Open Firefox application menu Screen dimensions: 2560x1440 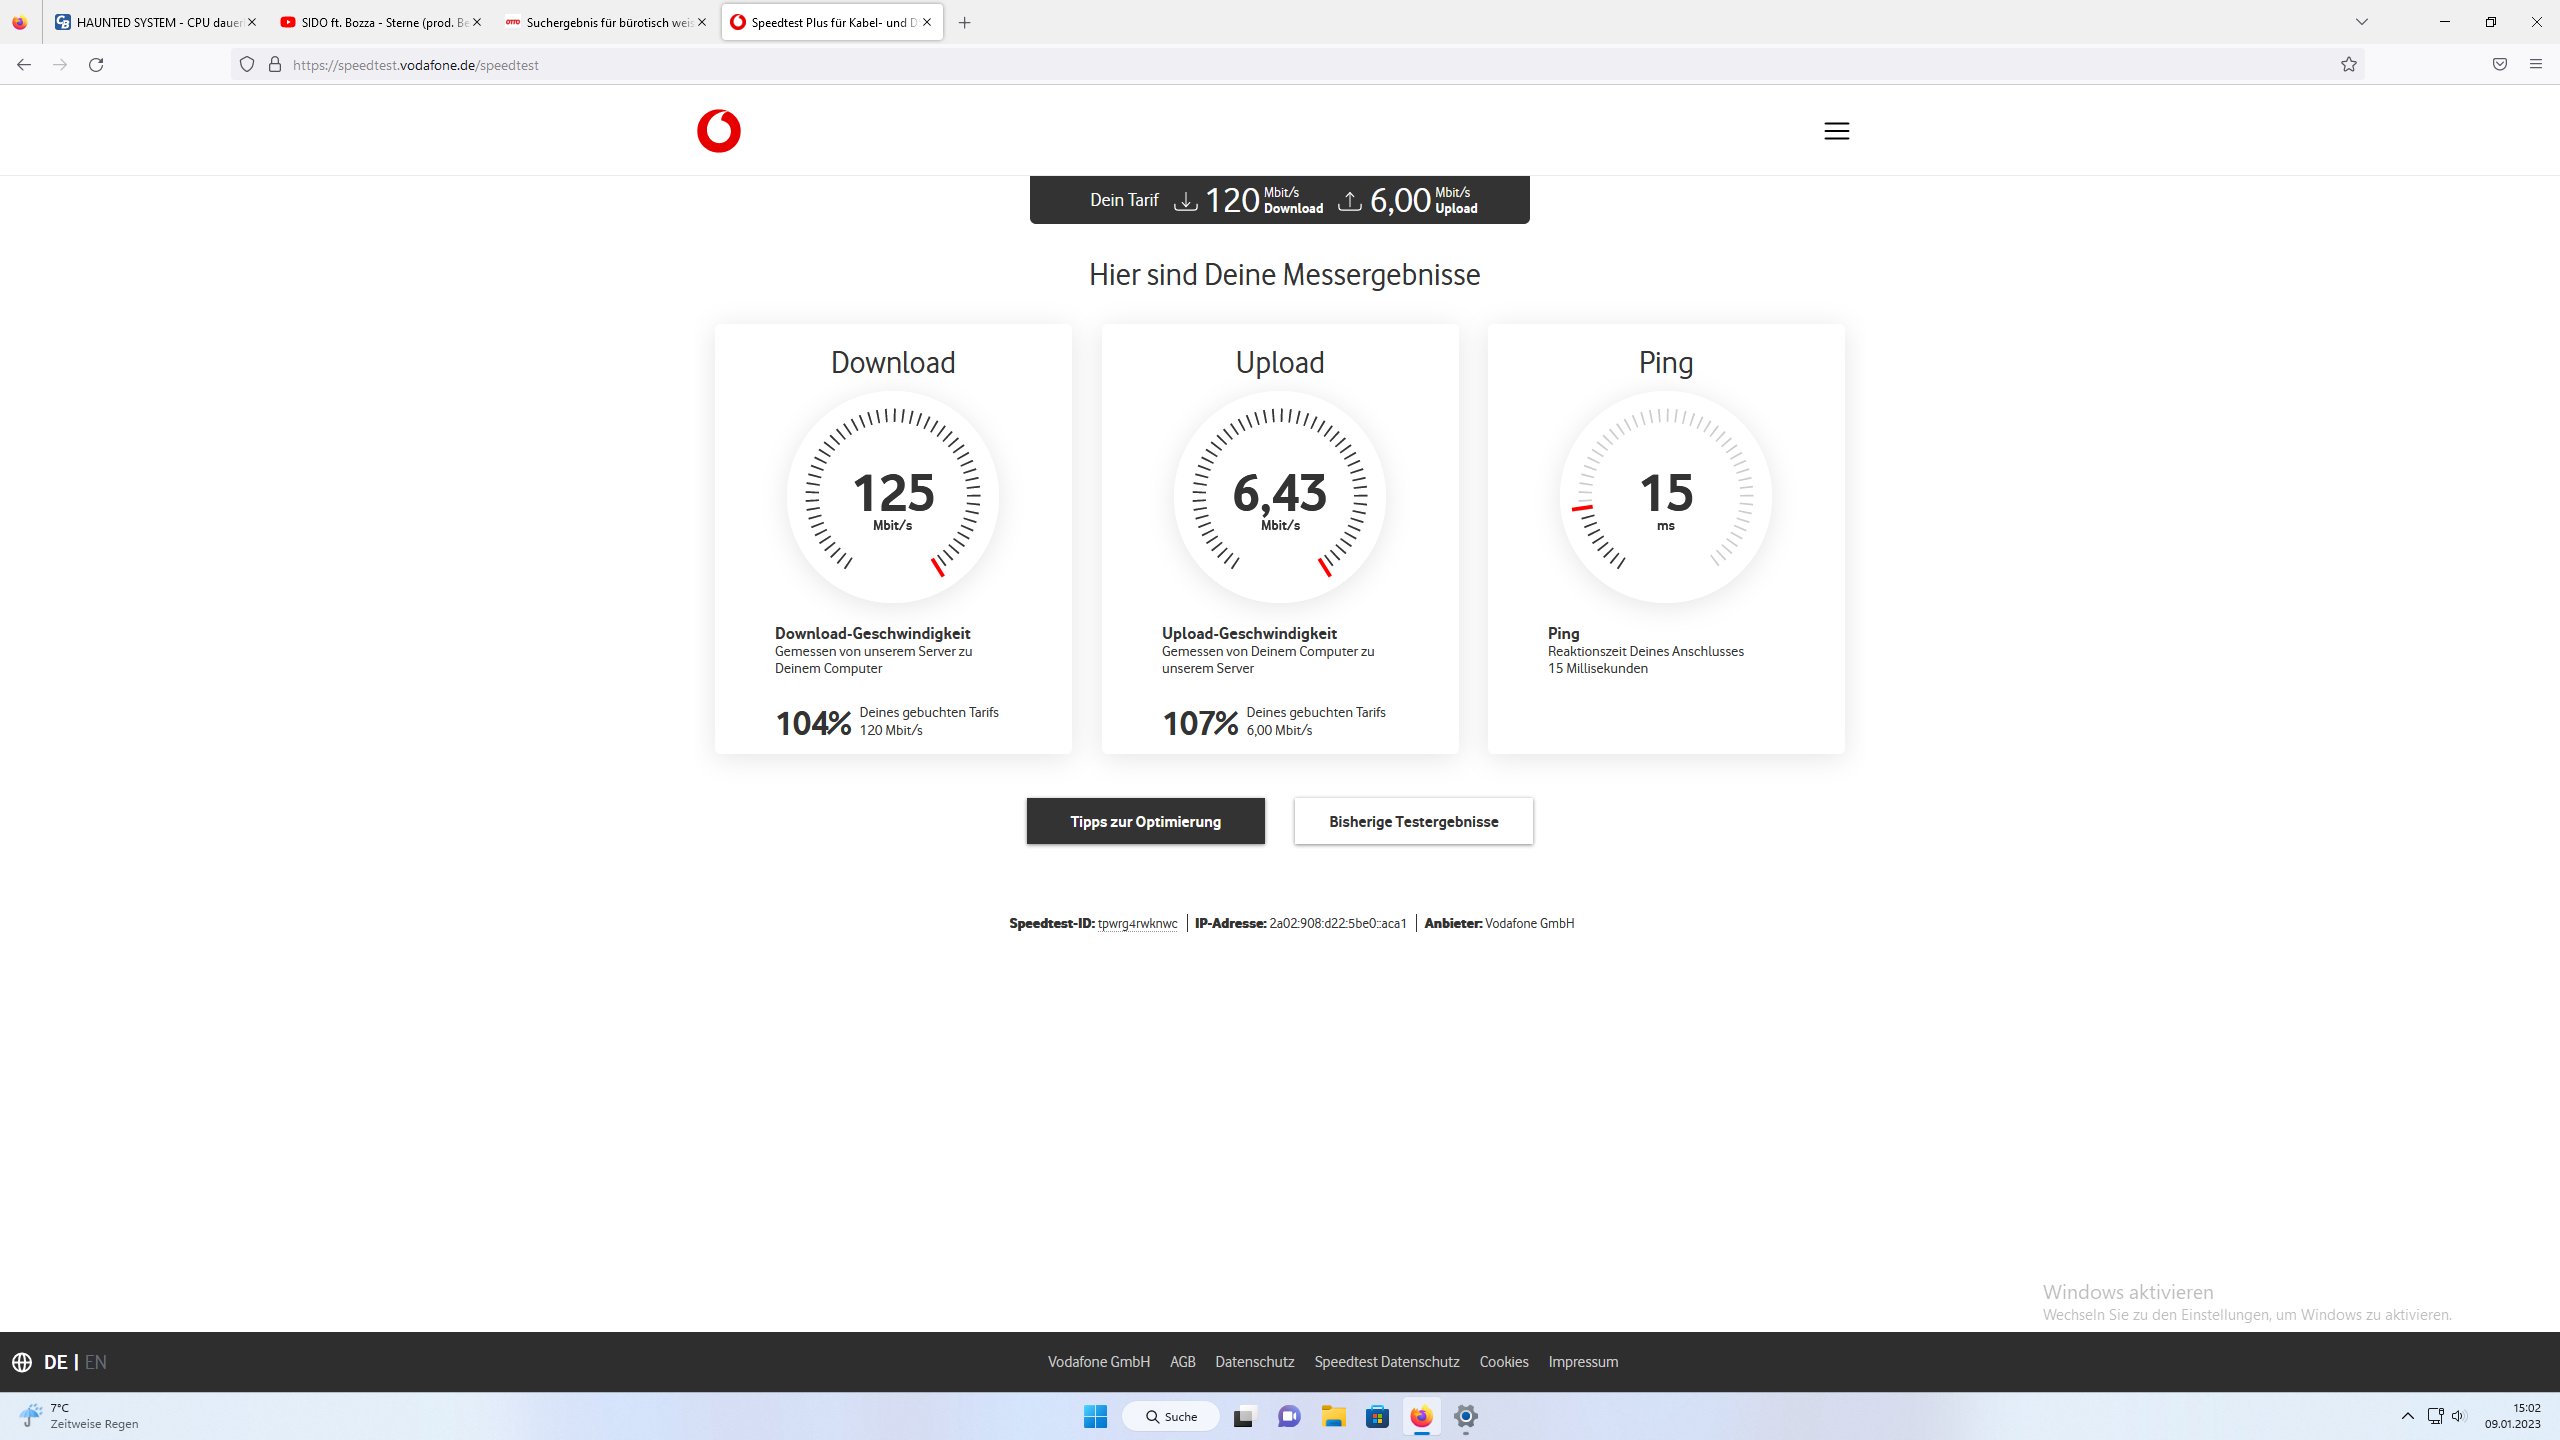pos(2535,65)
